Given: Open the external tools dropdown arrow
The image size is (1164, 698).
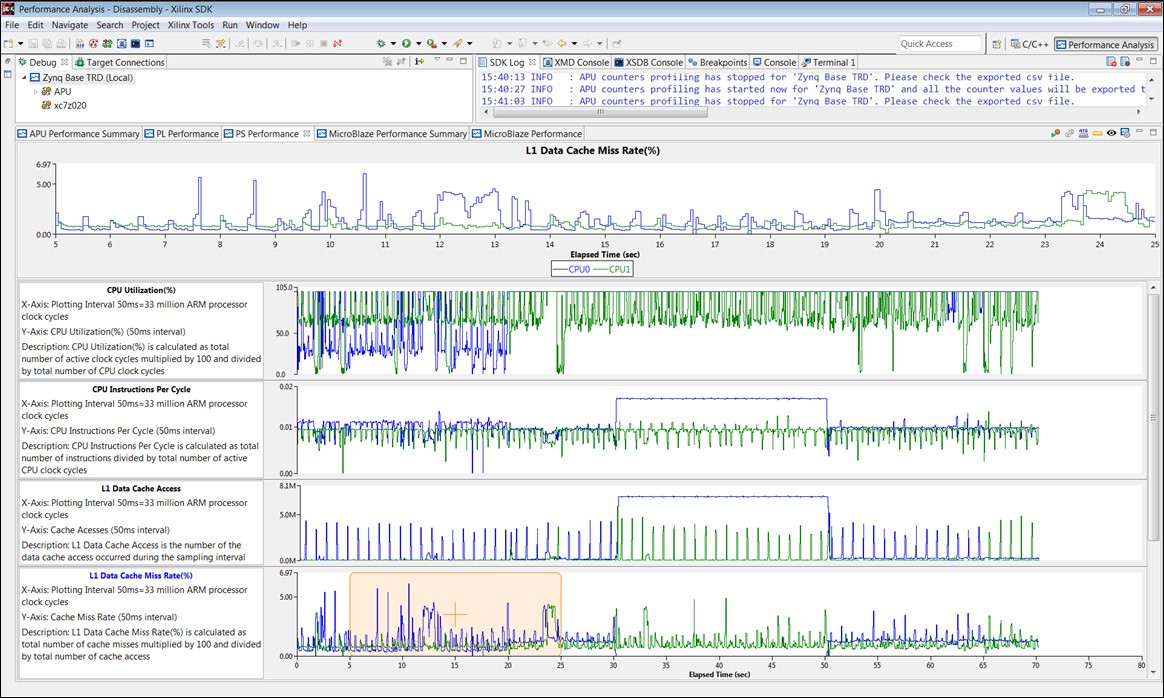Looking at the screenshot, I should click(x=470, y=44).
